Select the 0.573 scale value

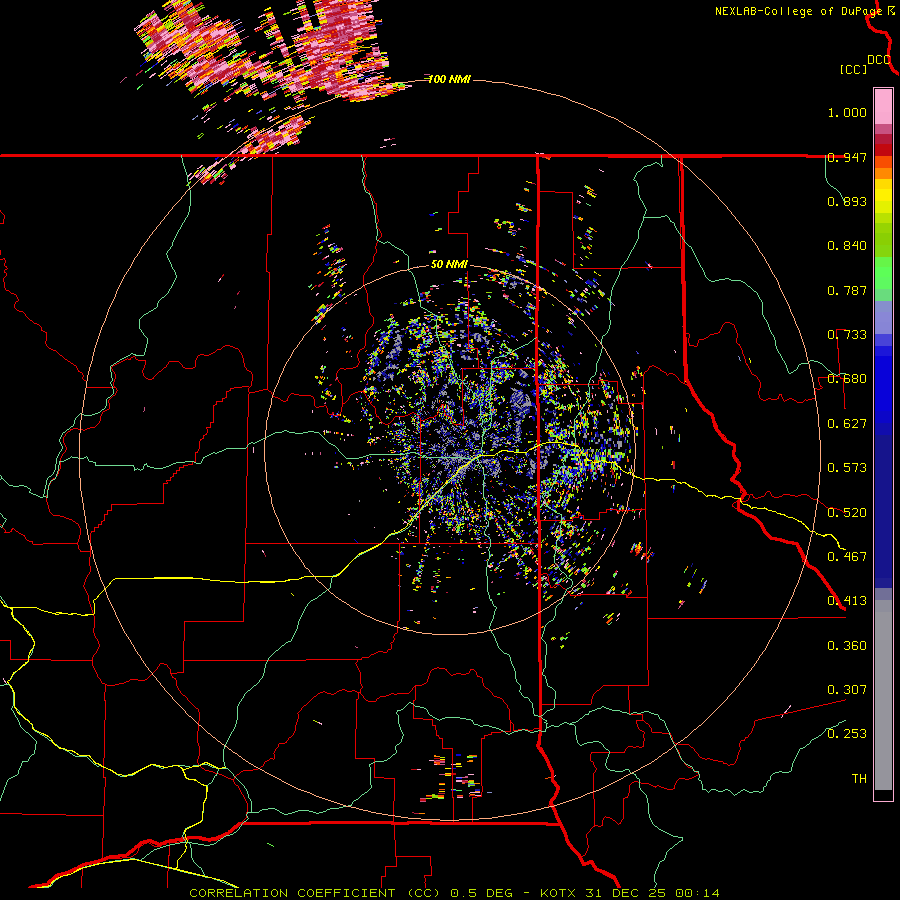(847, 468)
